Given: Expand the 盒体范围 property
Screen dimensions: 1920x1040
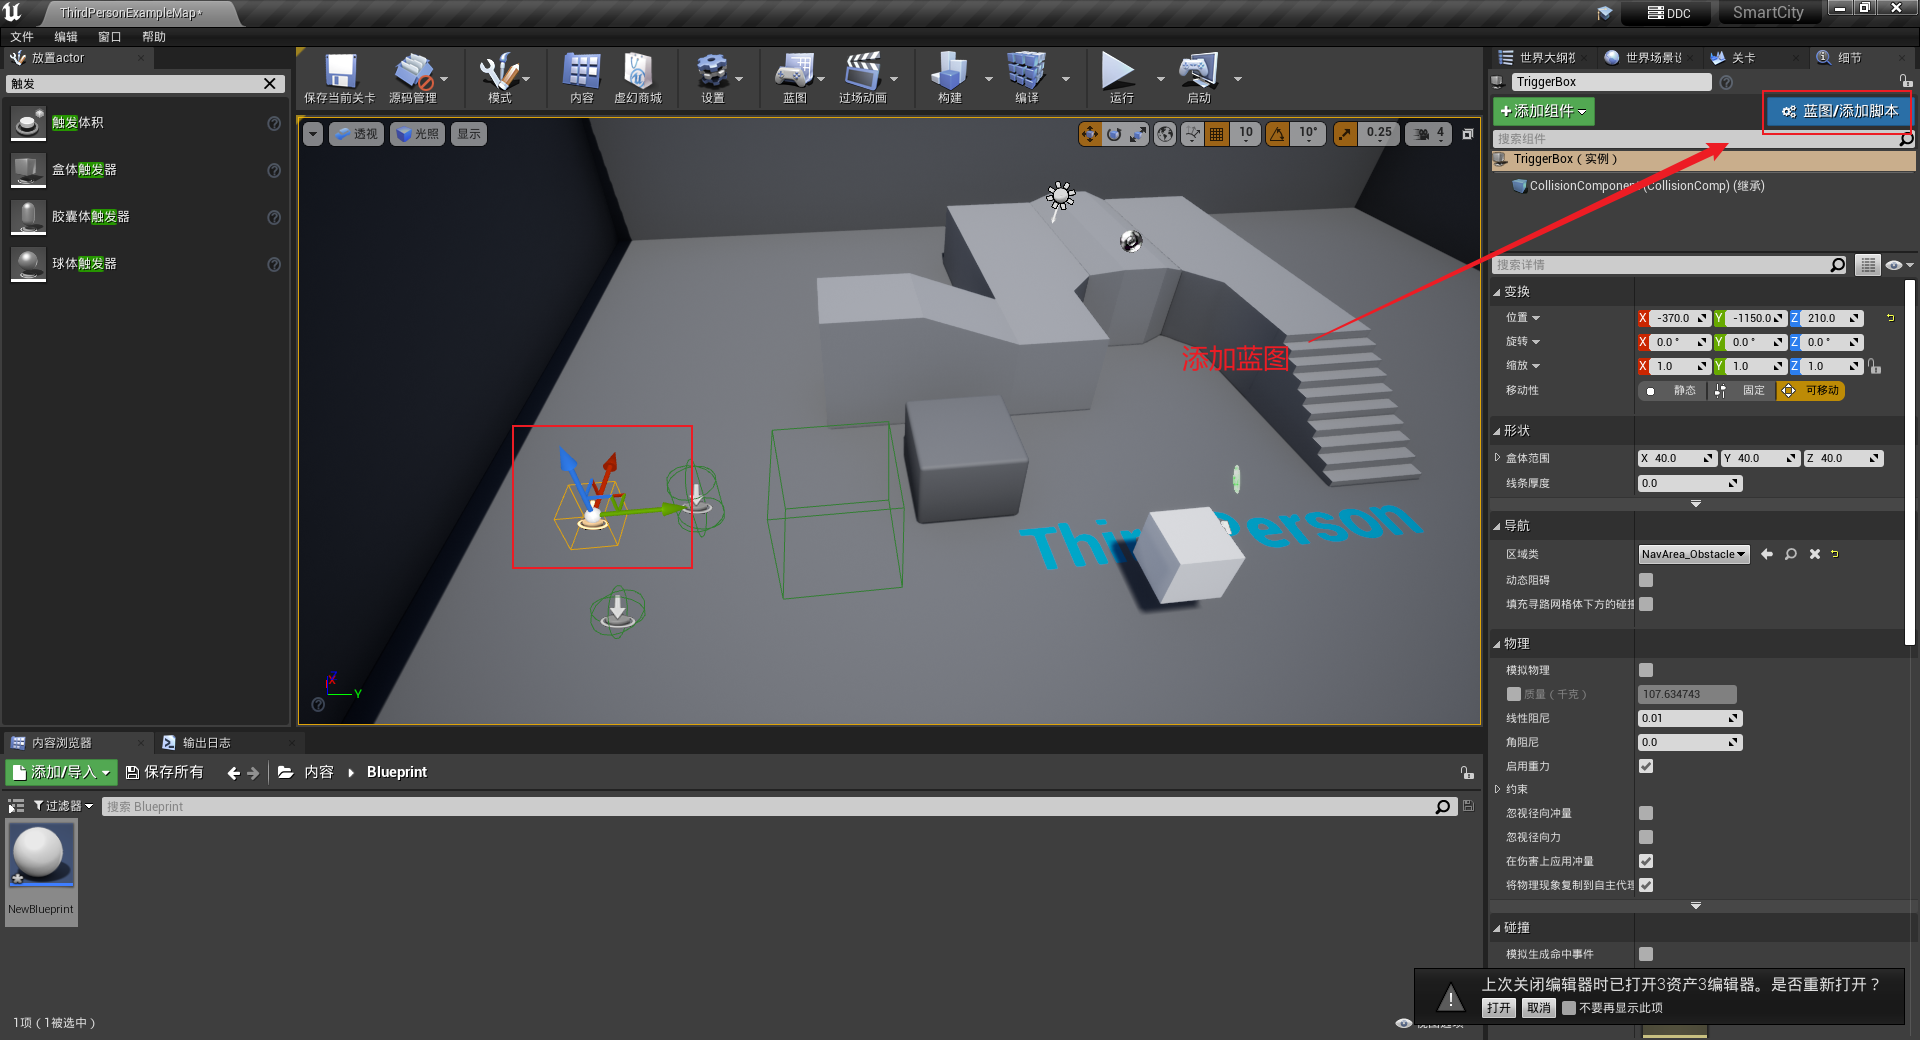Looking at the screenshot, I should pos(1497,458).
